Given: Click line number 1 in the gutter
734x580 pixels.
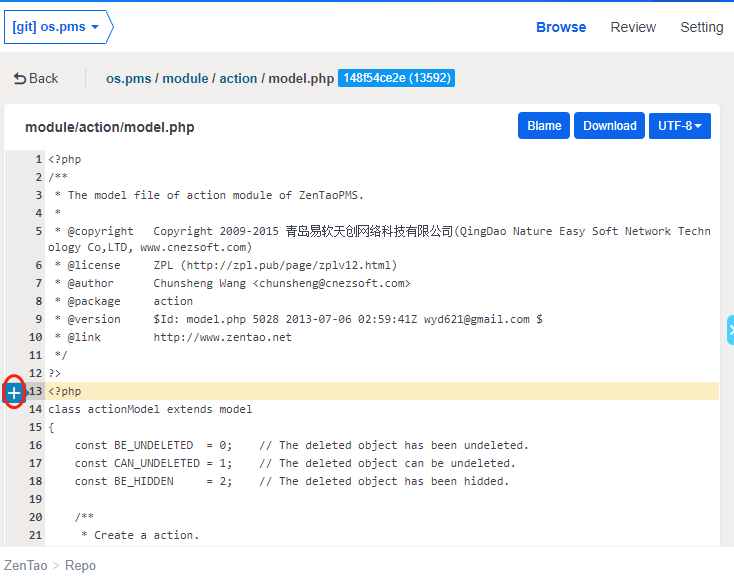Looking at the screenshot, I should click(x=39, y=159).
